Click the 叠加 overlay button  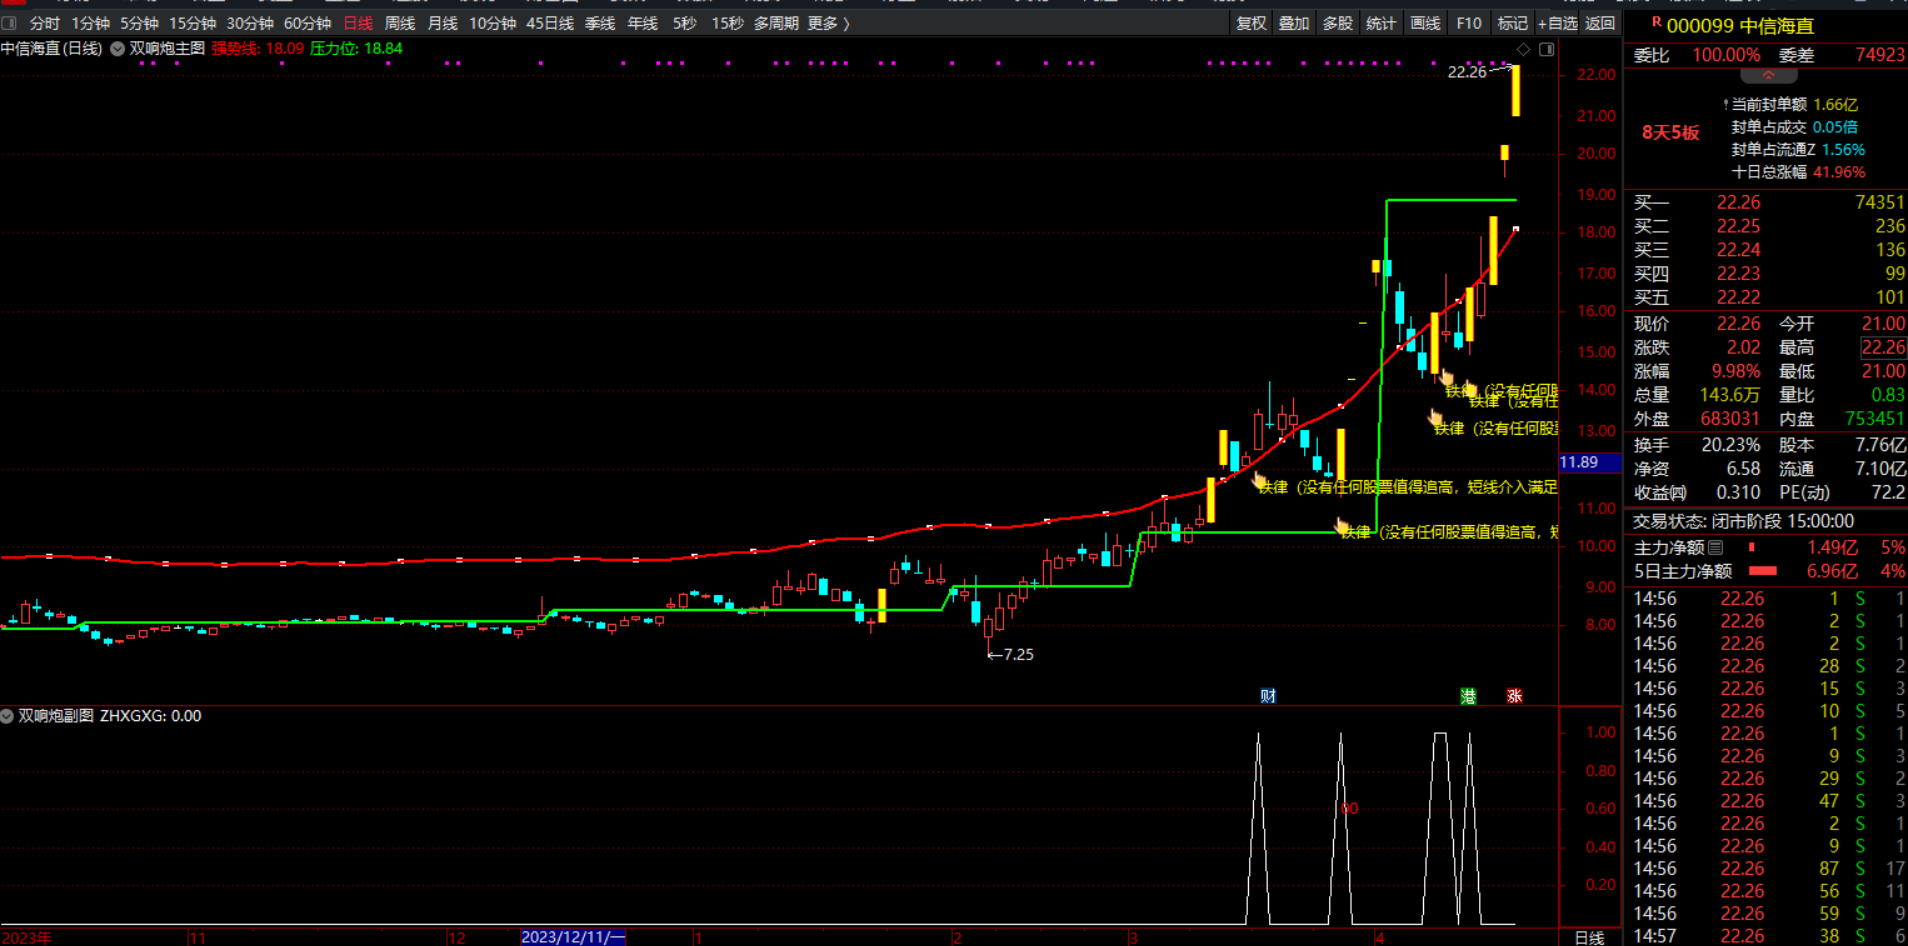click(1294, 23)
